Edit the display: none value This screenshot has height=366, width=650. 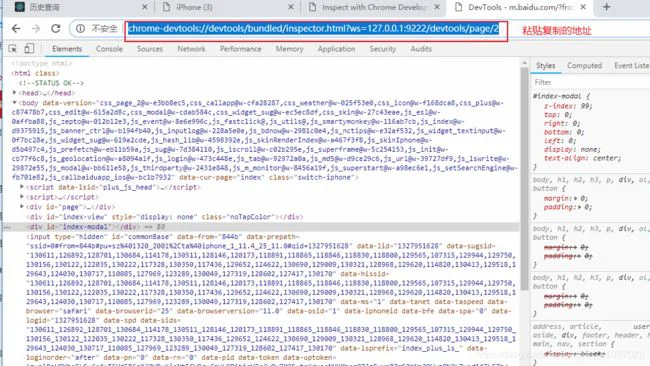[x=589, y=149]
